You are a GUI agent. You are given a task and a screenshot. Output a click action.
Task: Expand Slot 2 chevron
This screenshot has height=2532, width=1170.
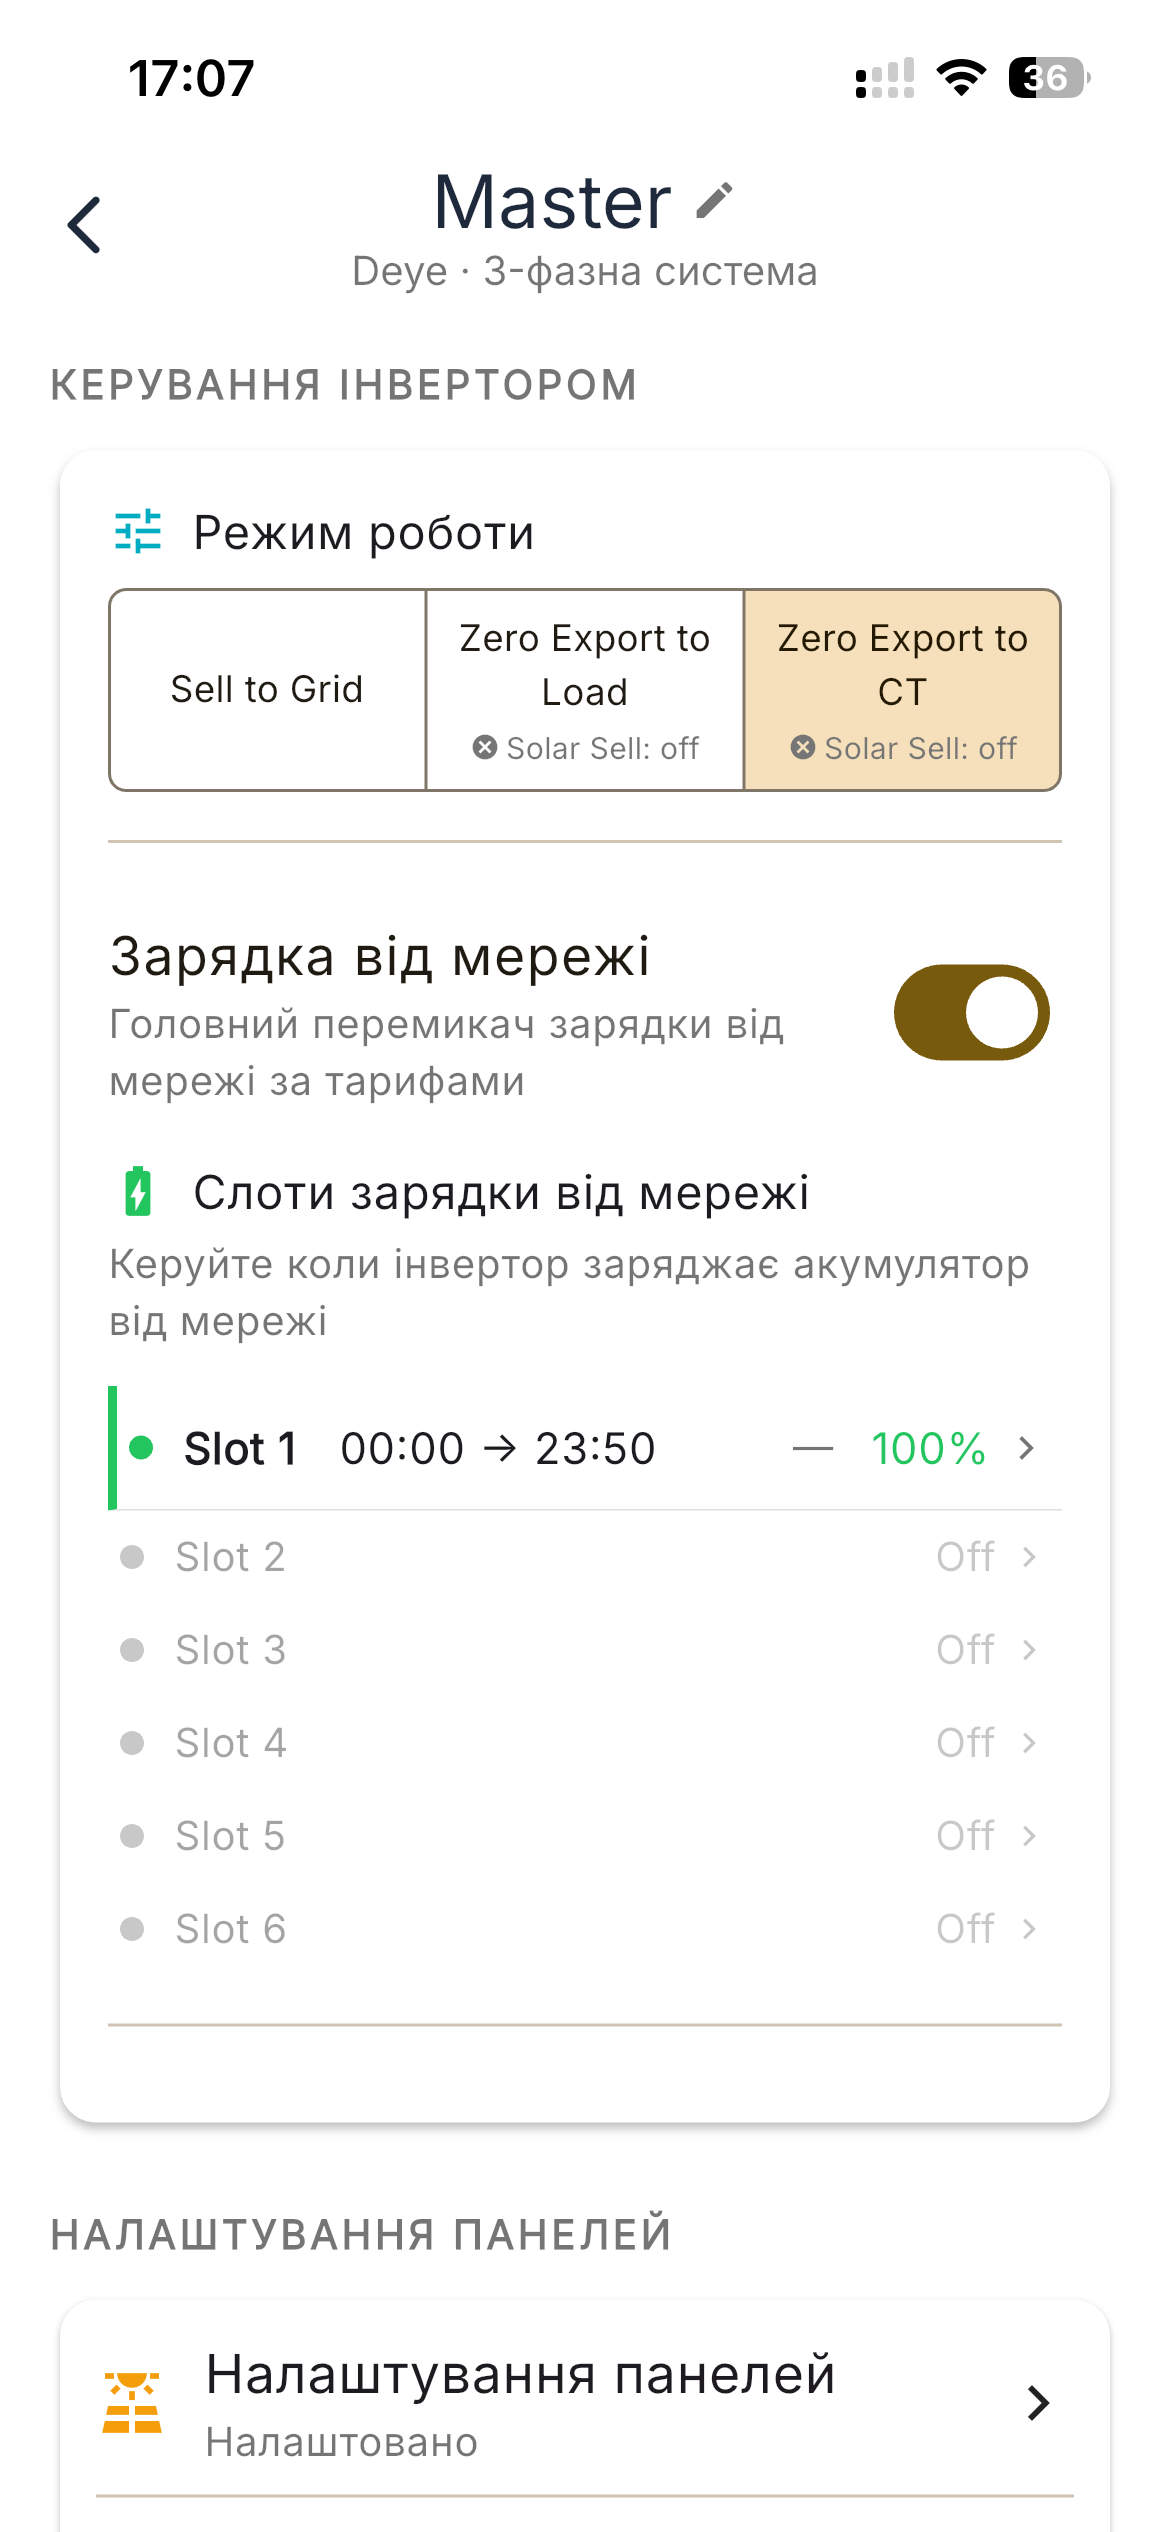click(x=1029, y=1557)
